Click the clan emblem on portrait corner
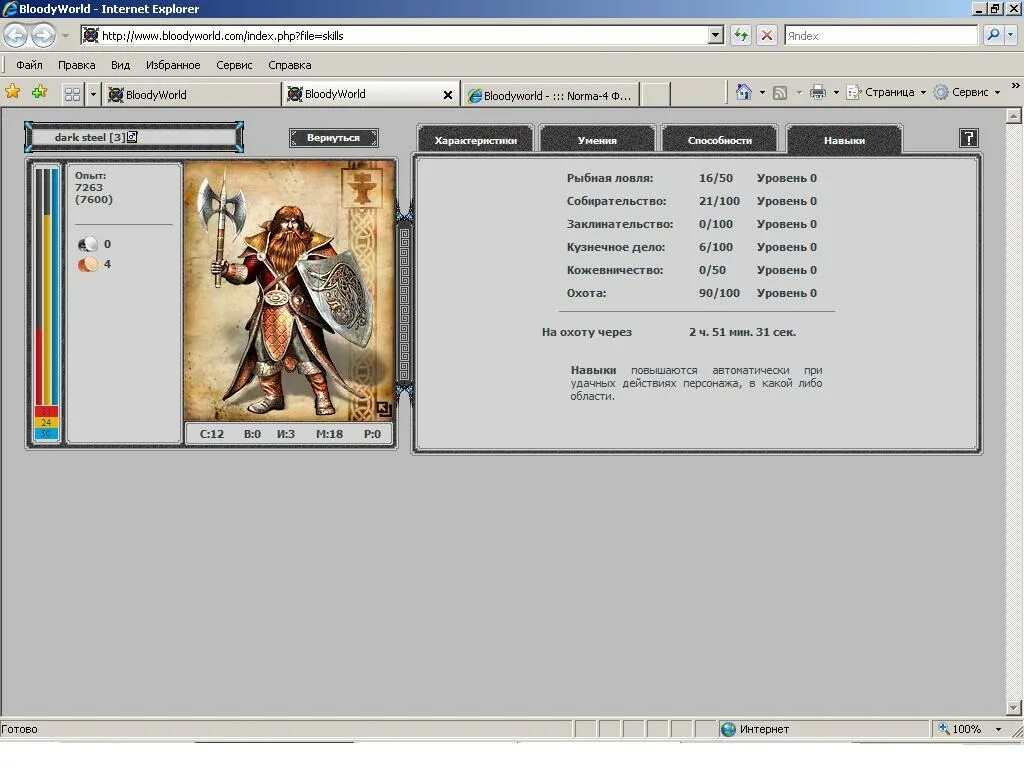 364,187
